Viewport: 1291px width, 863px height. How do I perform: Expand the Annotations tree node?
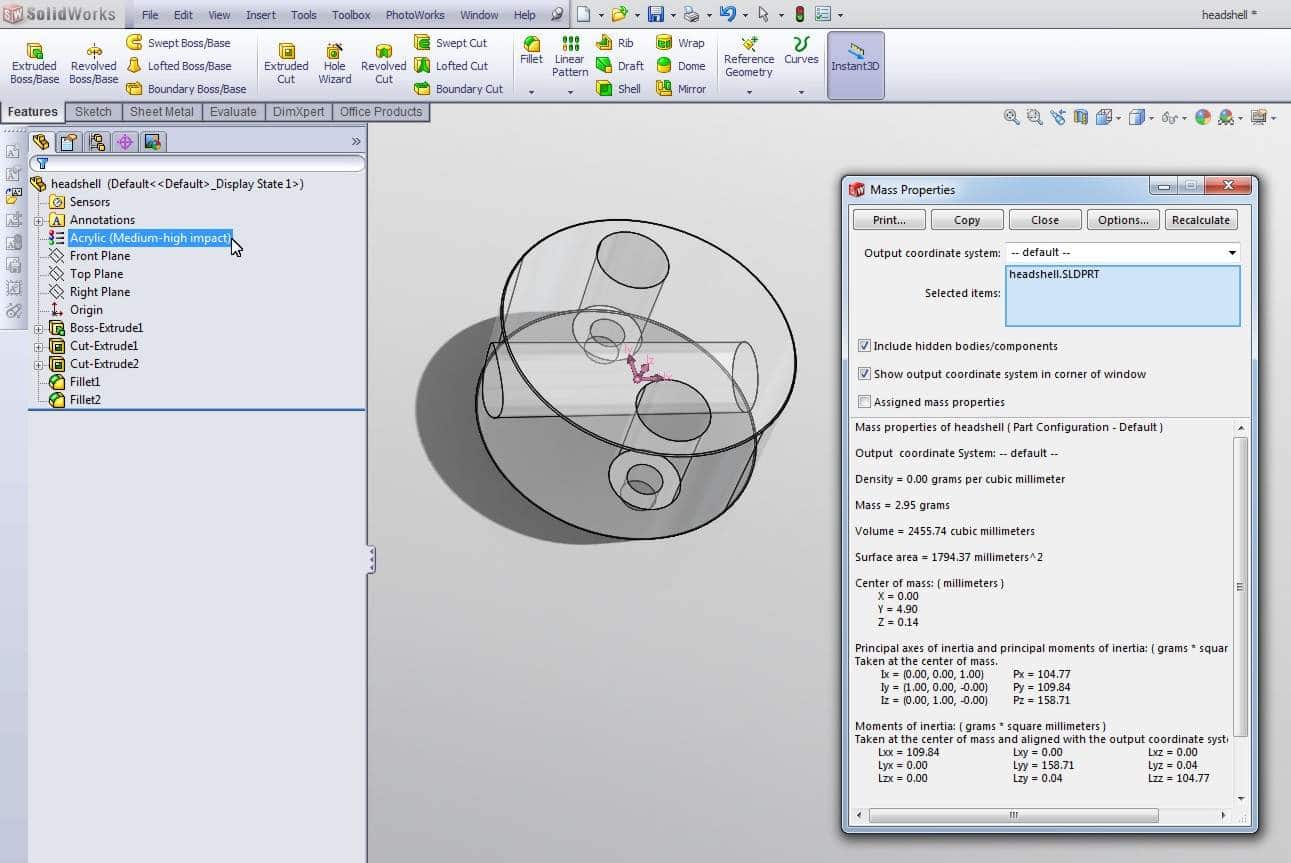(39, 220)
